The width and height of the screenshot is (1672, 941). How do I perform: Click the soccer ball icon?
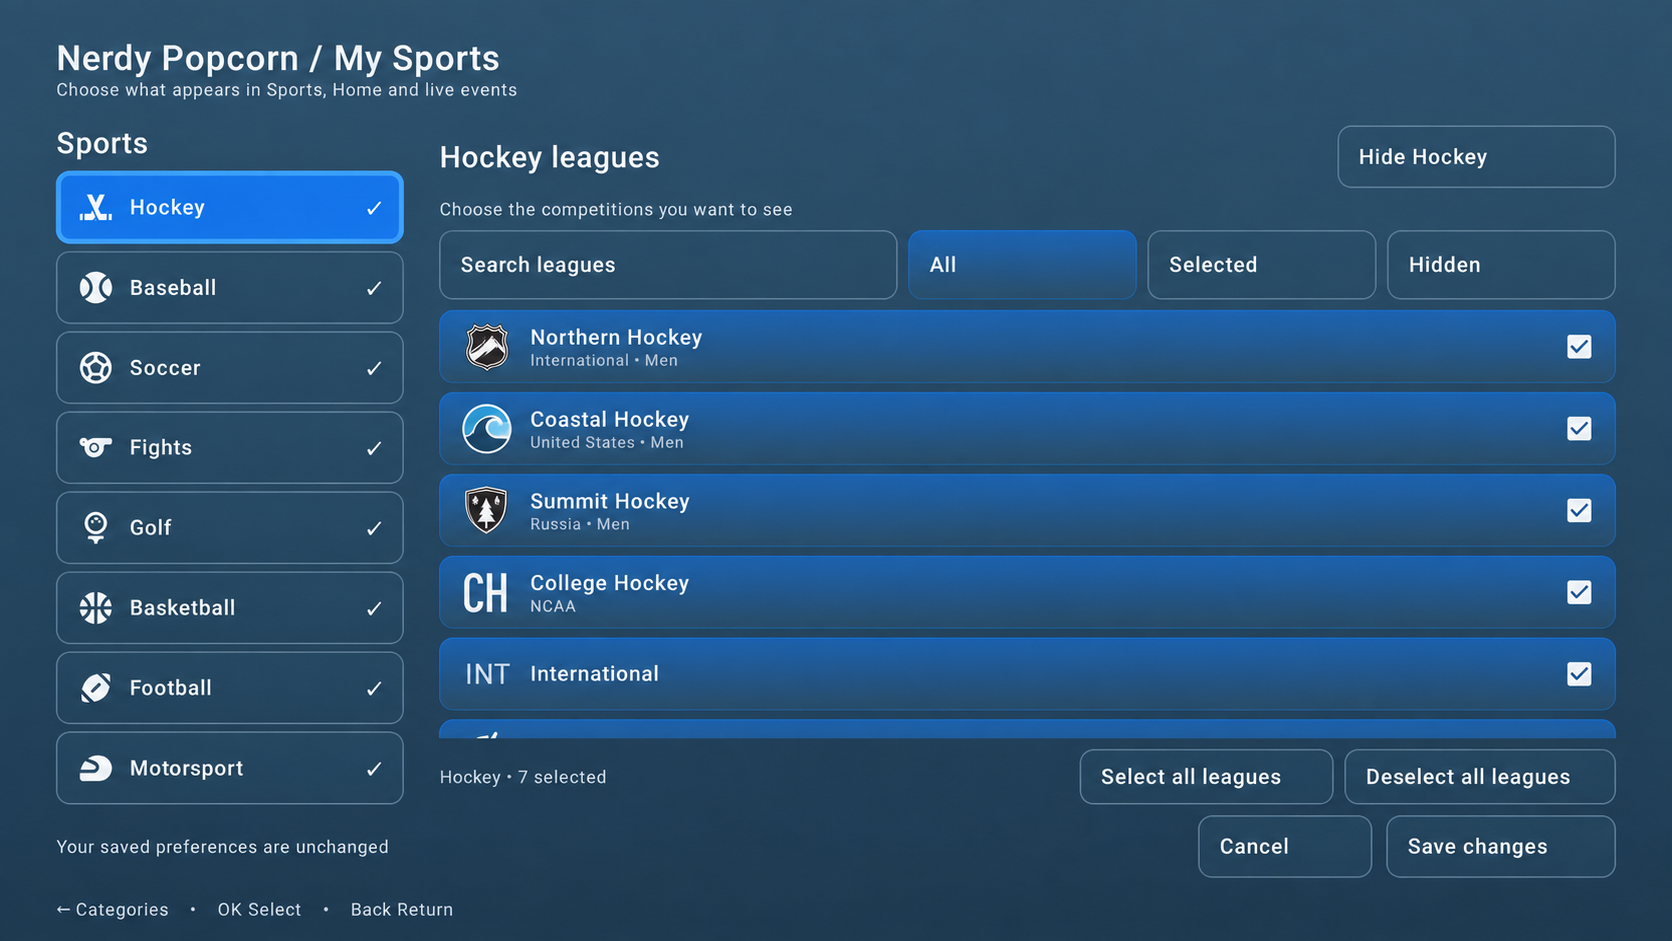tap(96, 368)
